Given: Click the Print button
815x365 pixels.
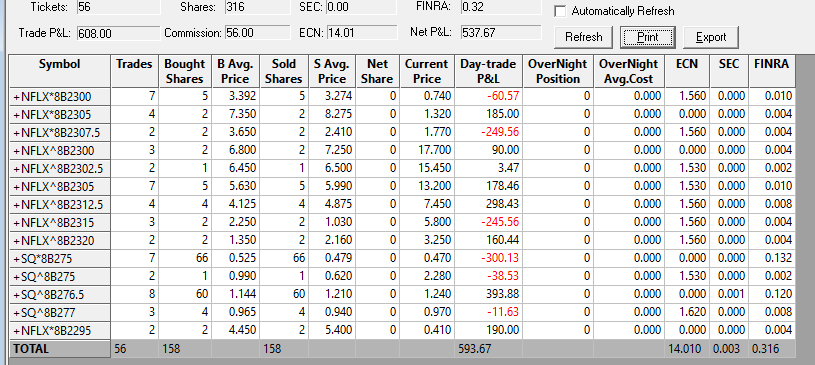Looking at the screenshot, I should [648, 37].
